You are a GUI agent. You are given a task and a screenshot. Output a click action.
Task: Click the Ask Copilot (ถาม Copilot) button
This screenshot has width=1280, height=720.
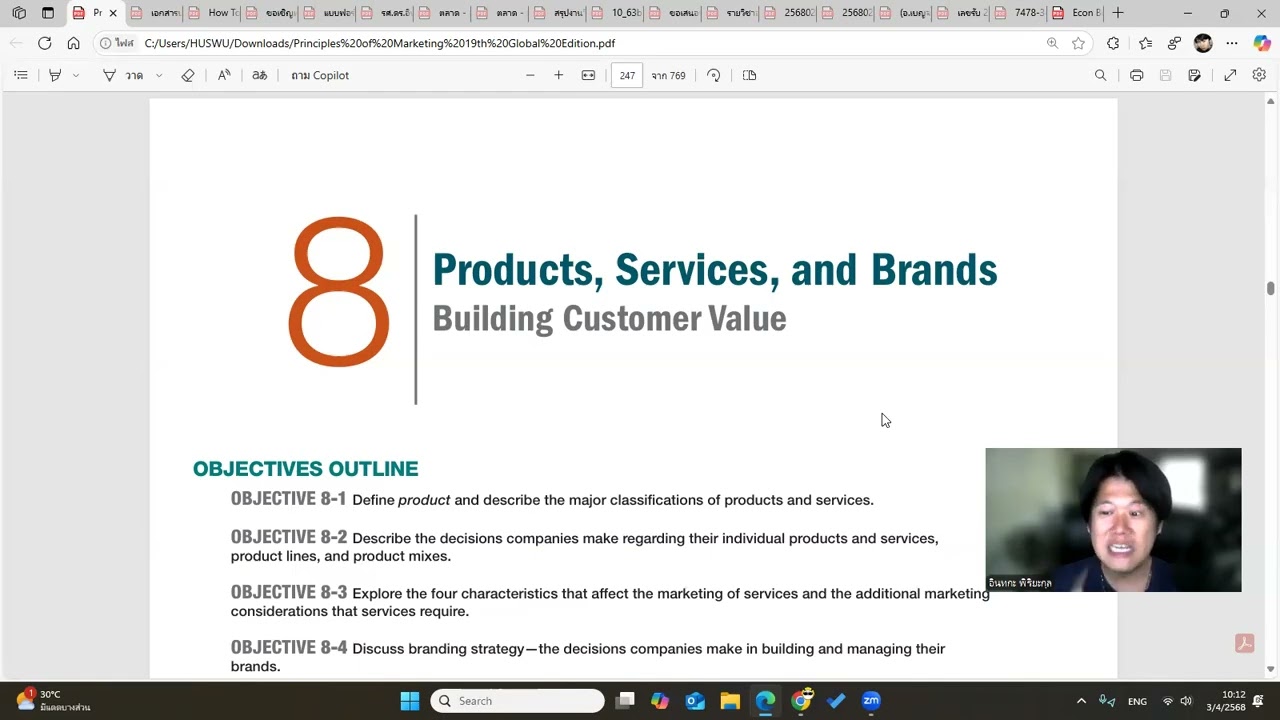click(320, 75)
